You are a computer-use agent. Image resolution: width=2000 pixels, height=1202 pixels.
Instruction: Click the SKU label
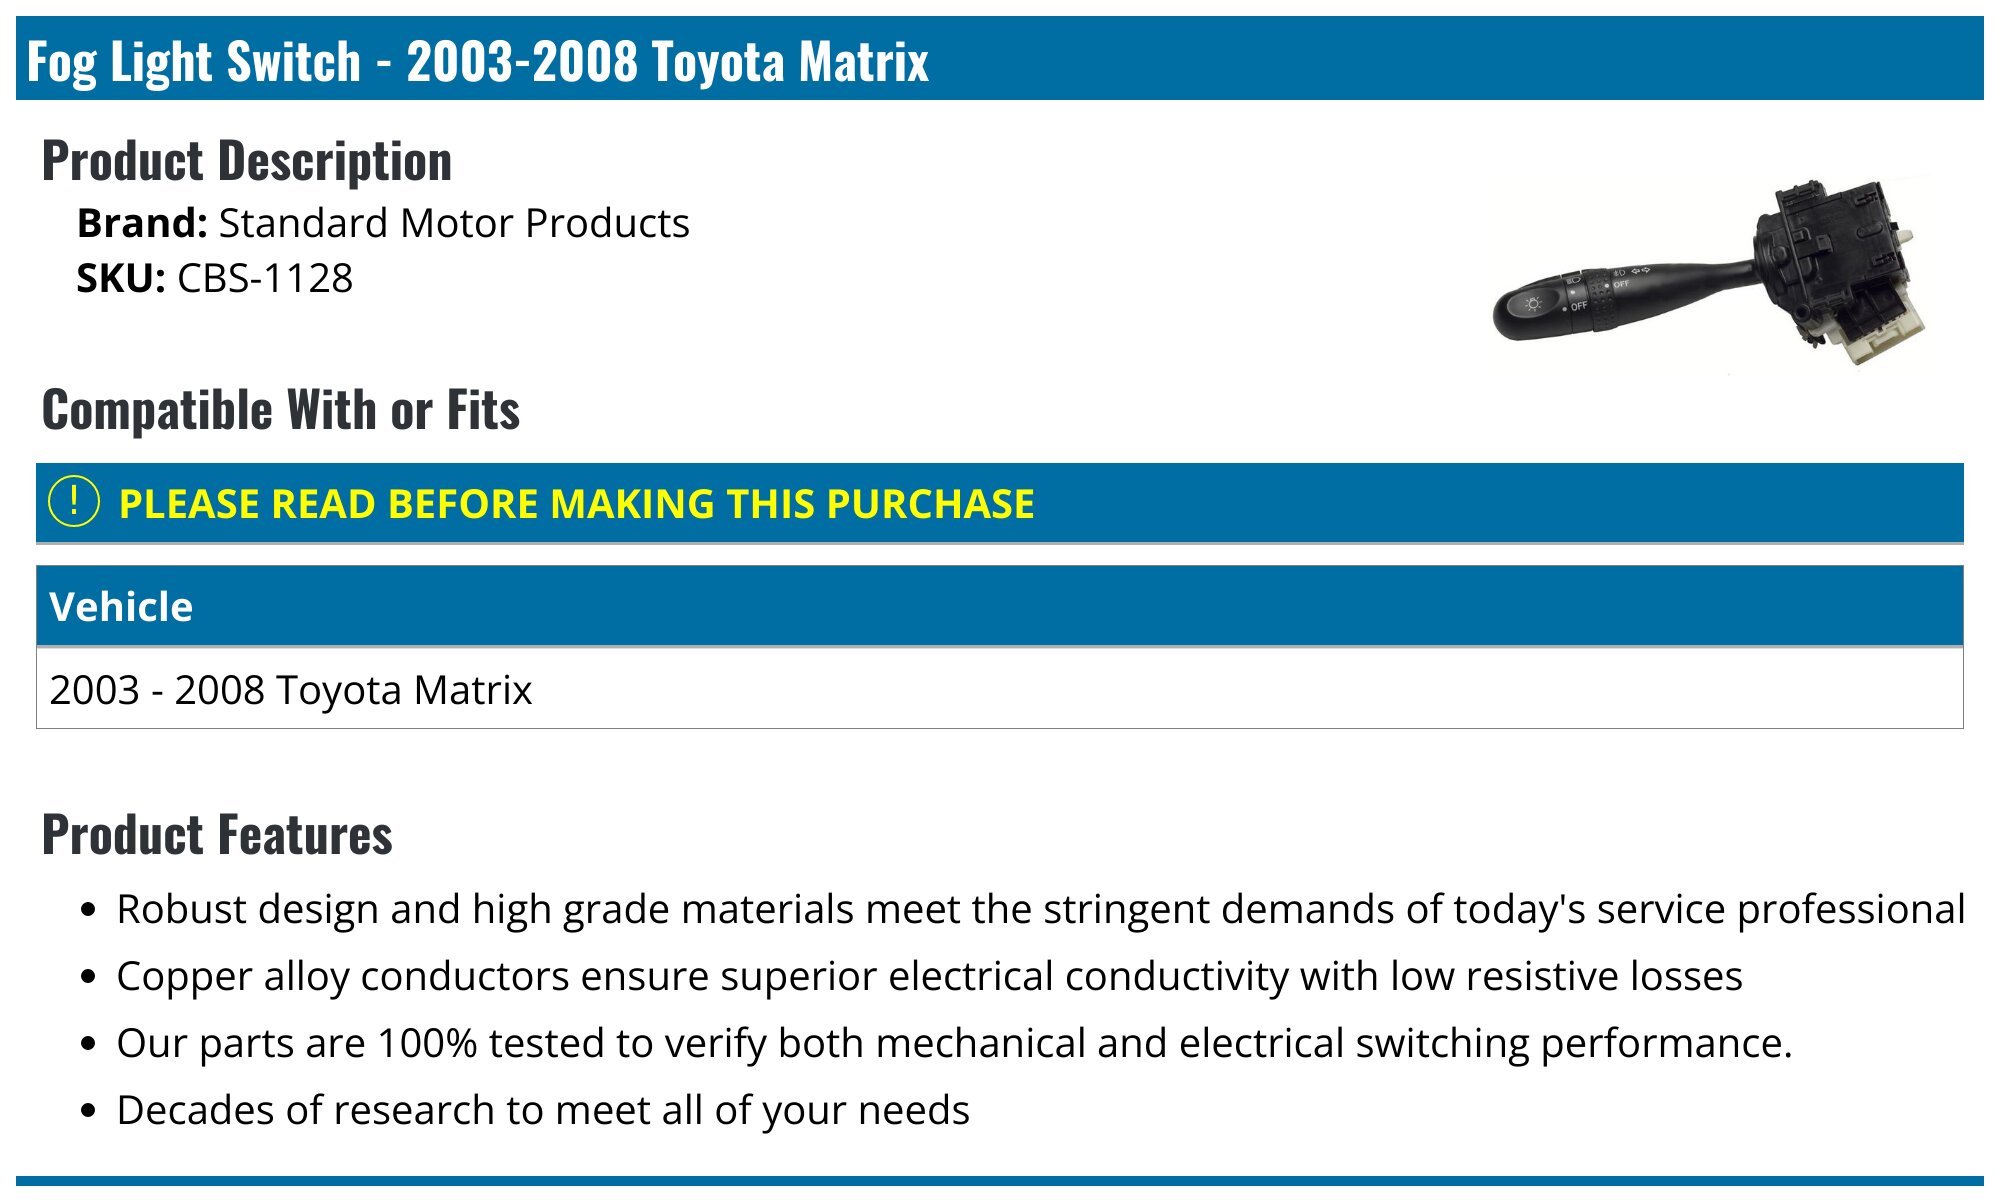tap(121, 278)
